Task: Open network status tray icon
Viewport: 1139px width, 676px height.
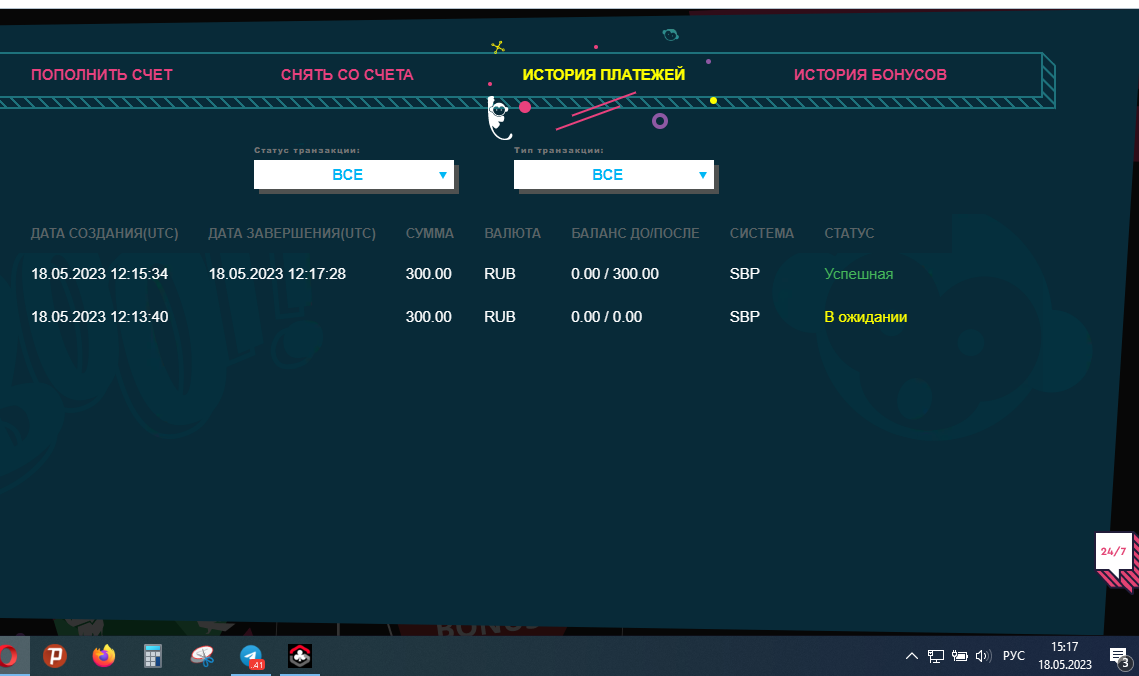Action: tap(936, 656)
